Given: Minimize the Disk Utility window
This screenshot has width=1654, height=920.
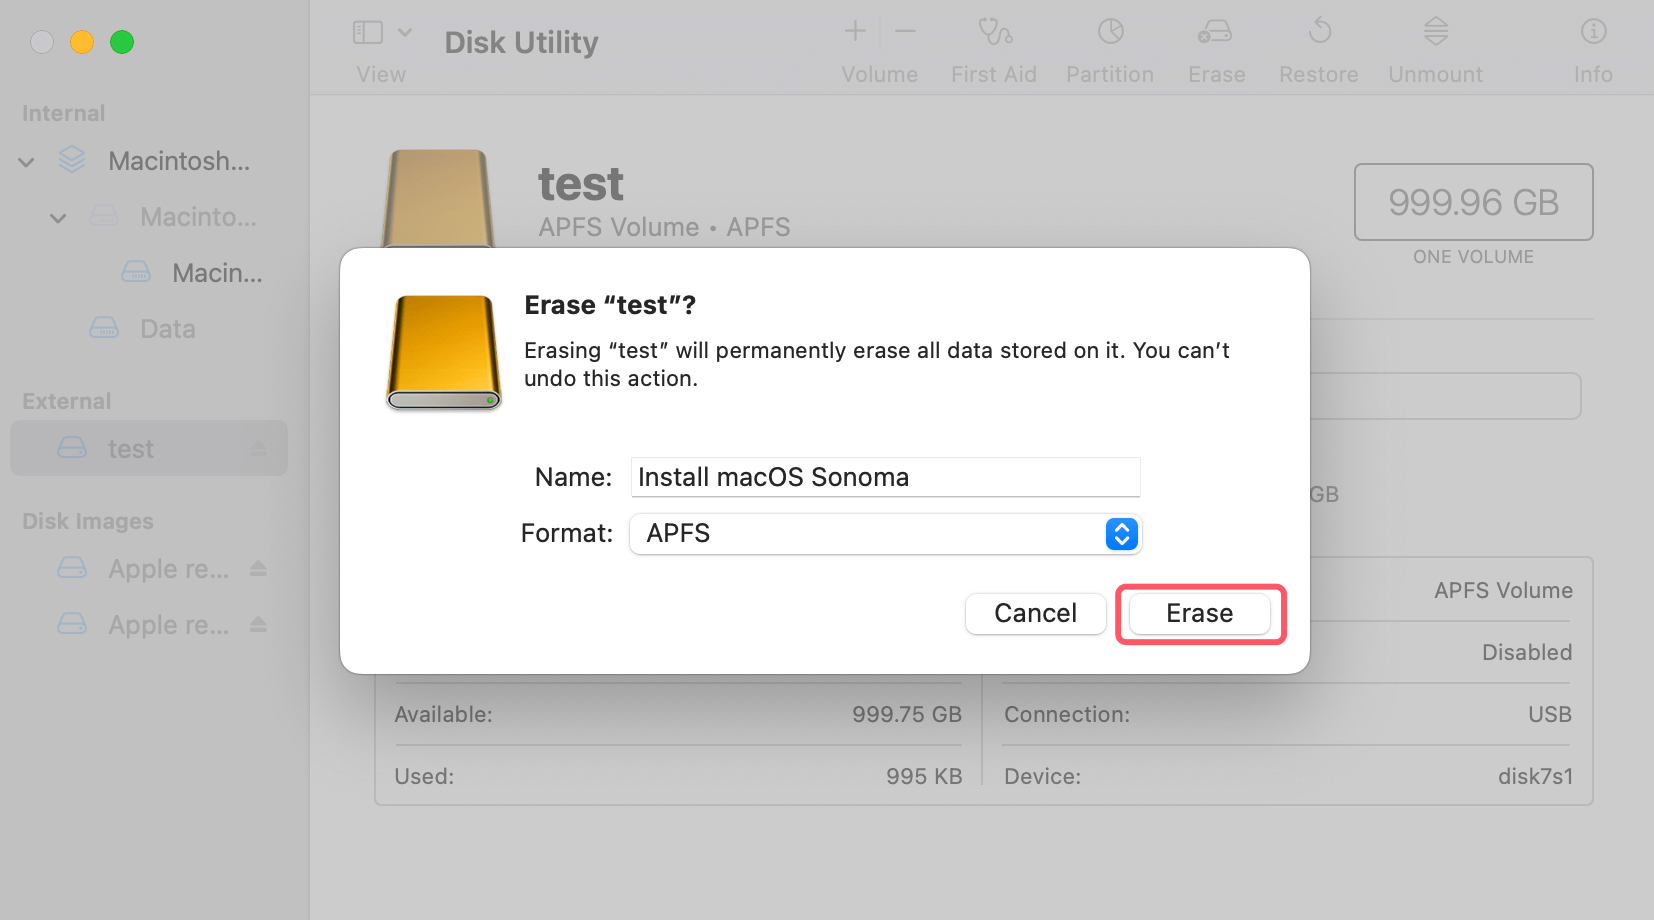Looking at the screenshot, I should [x=82, y=42].
